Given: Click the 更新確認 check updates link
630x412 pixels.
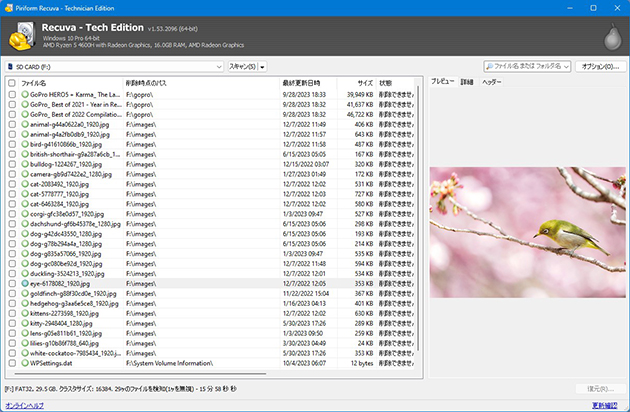Looking at the screenshot, I should (x=604, y=405).
